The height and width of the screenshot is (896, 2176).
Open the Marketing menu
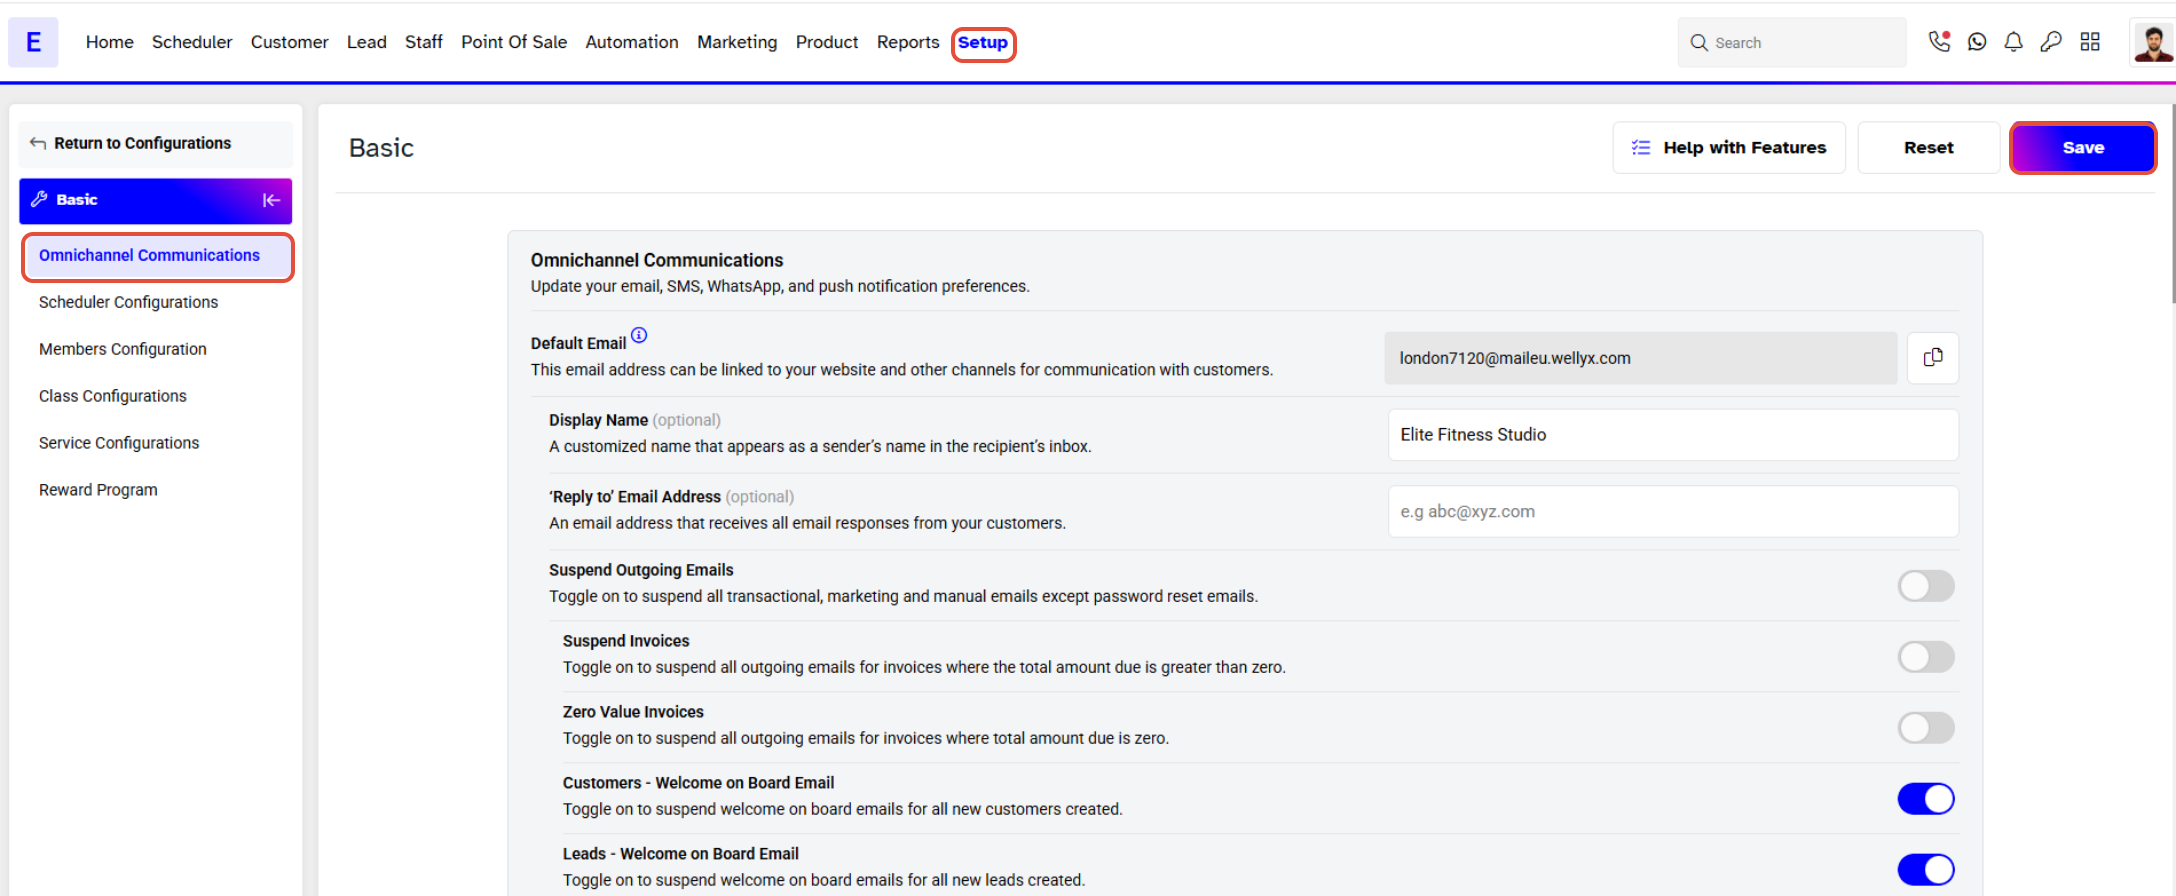click(x=737, y=42)
